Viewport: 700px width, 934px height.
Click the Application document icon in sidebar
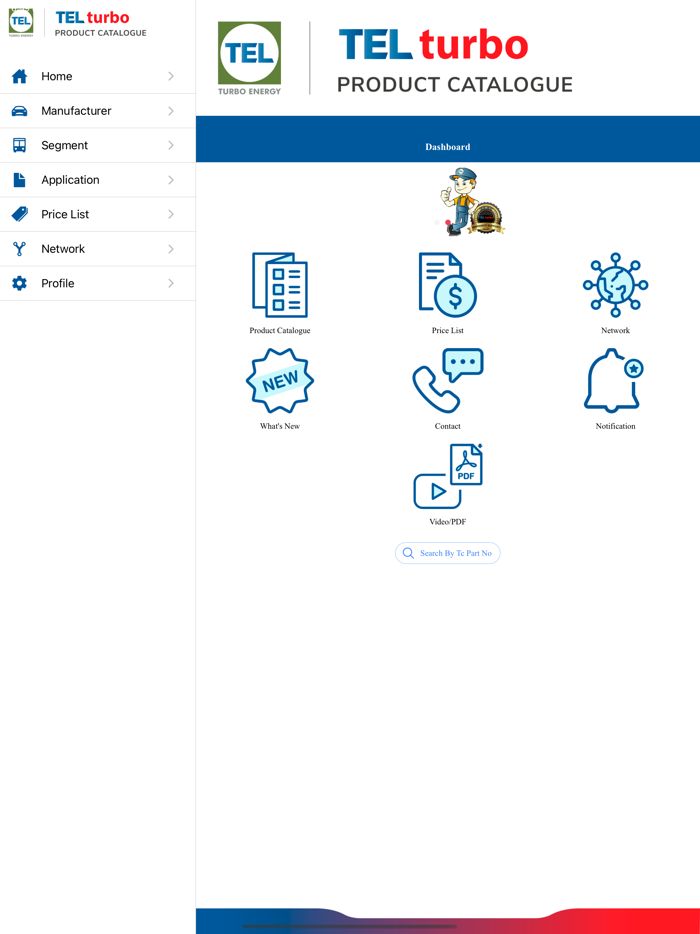[20, 180]
